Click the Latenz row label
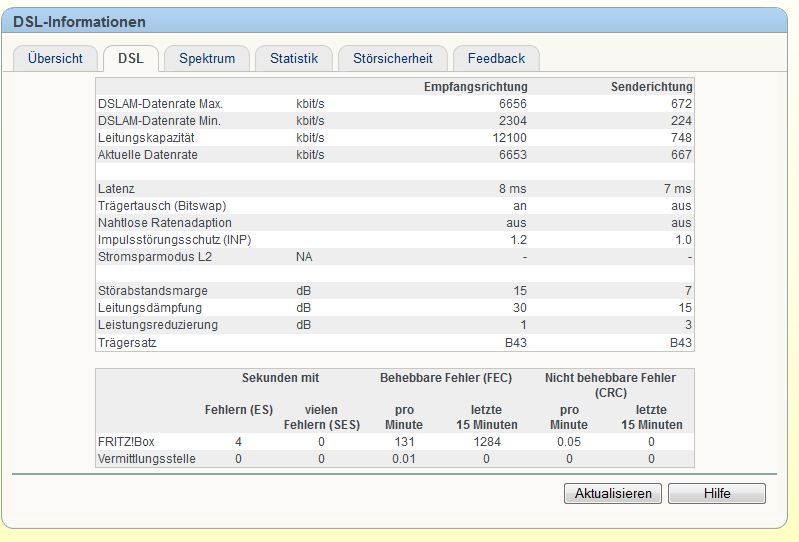799x542 pixels. point(116,189)
